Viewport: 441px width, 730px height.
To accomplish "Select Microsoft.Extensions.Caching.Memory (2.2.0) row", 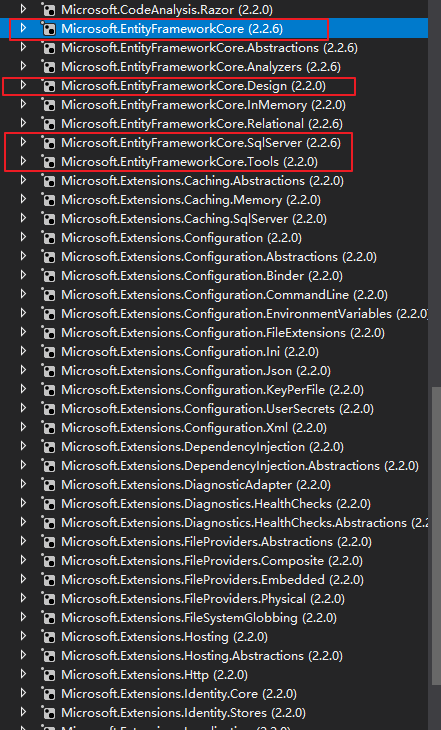I will pyautogui.click(x=214, y=200).
